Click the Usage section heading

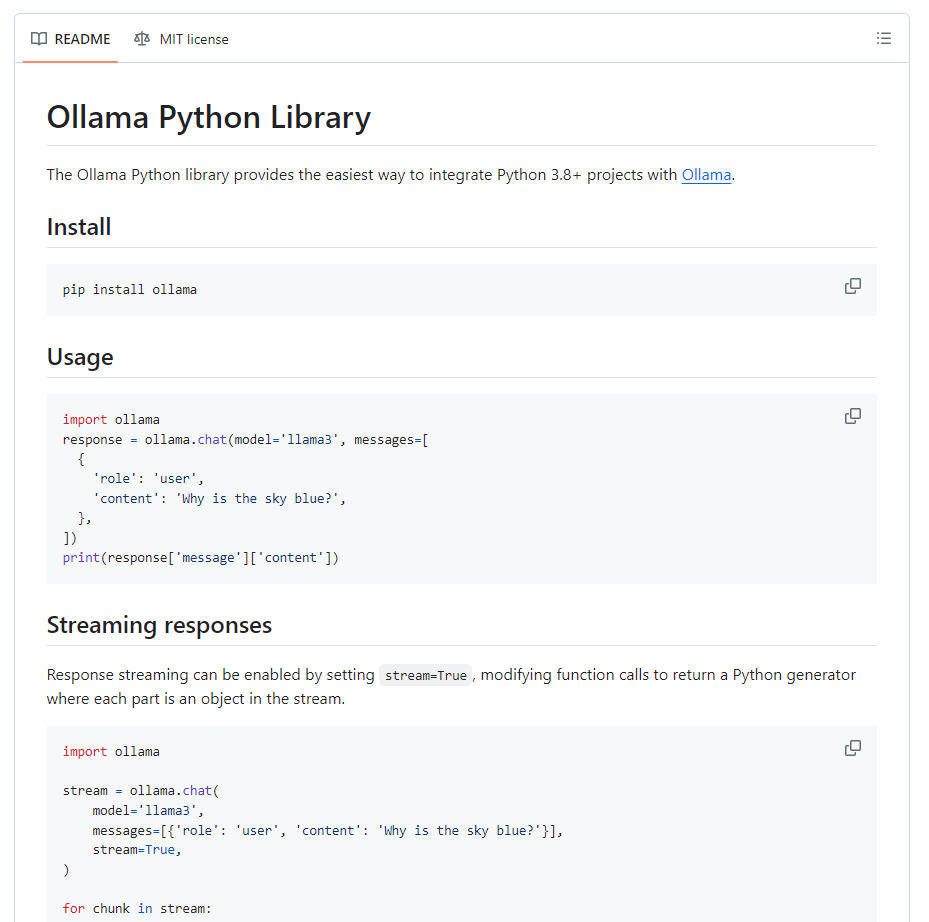pyautogui.click(x=80, y=357)
